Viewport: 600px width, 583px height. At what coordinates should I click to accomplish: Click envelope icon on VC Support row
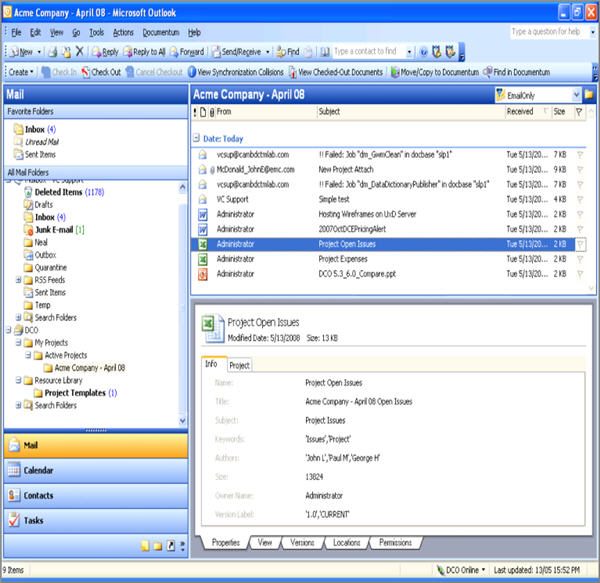pyautogui.click(x=202, y=199)
